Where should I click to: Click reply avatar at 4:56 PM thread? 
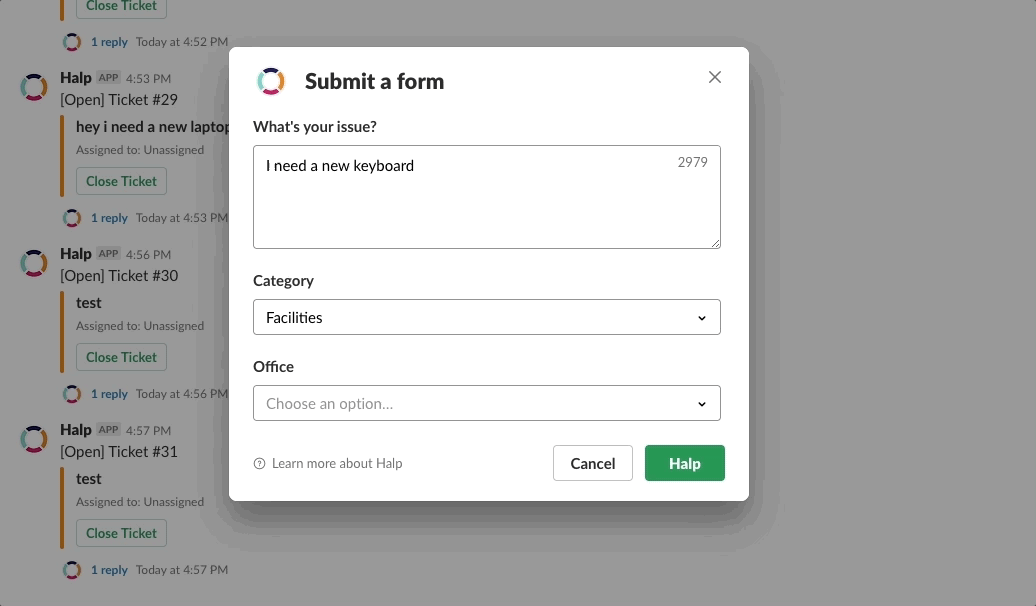(72, 394)
